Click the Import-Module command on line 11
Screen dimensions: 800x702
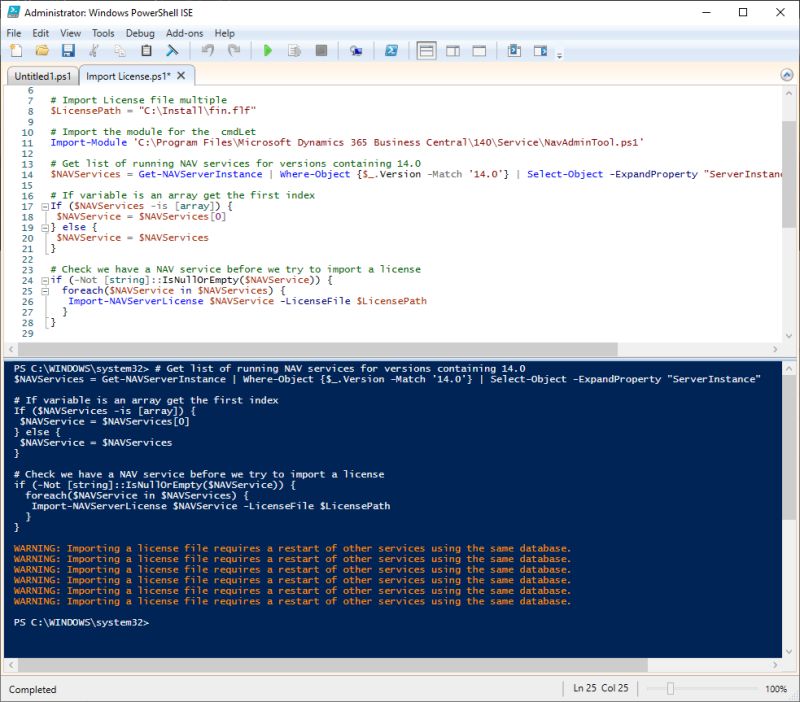coord(88,142)
